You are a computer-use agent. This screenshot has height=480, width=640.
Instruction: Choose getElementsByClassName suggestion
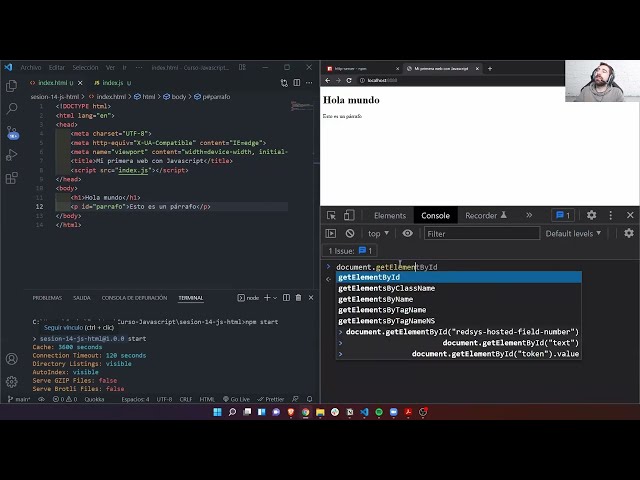click(x=458, y=288)
